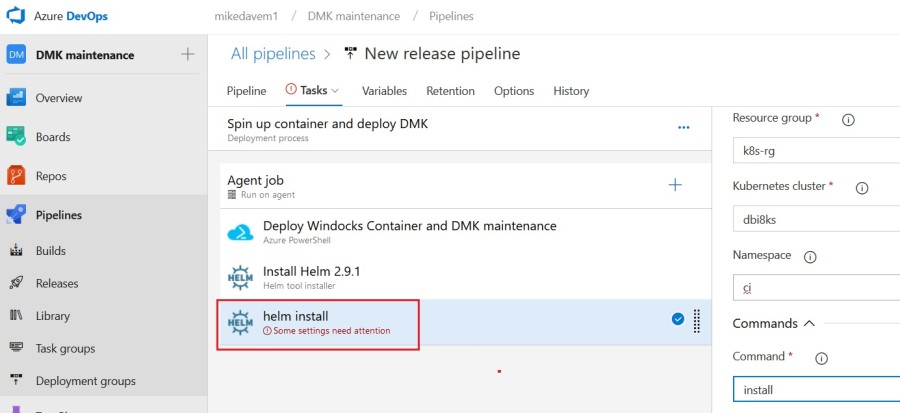Click the plus icon beside DMK maintenance

[187, 54]
